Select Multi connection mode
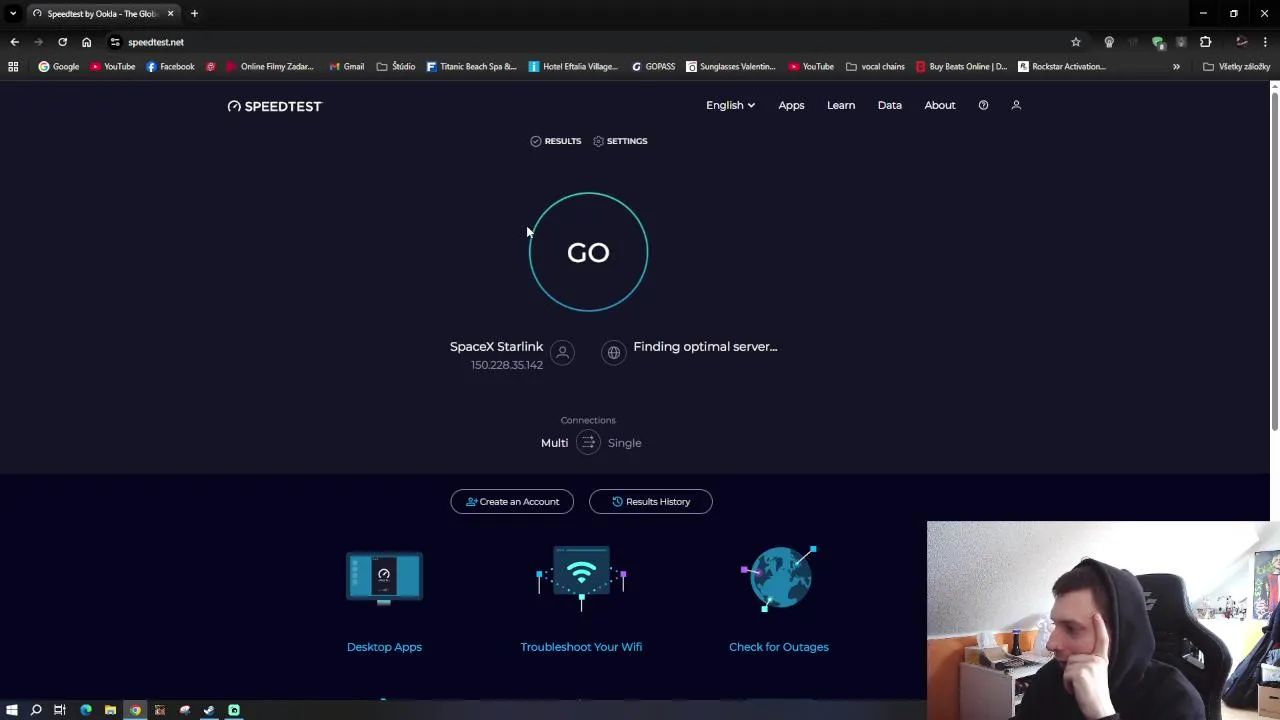Screen dimensions: 1280x720 pyautogui.click(x=554, y=443)
